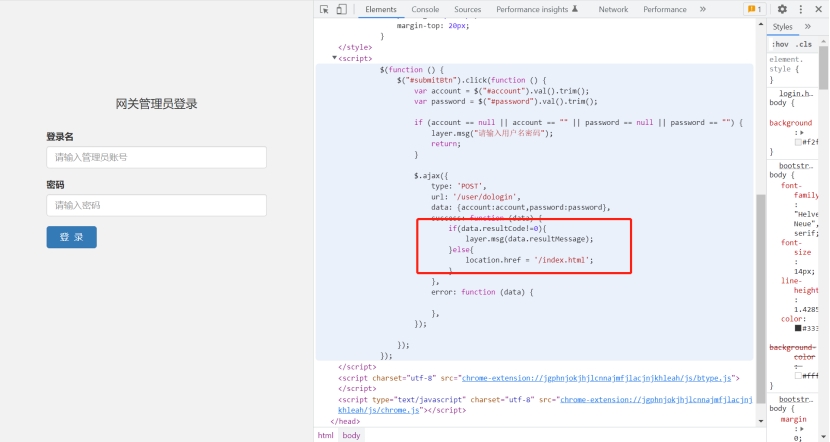Select the body breadcrumb item
Image resolution: width=830 pixels, height=442 pixels.
pos(351,435)
